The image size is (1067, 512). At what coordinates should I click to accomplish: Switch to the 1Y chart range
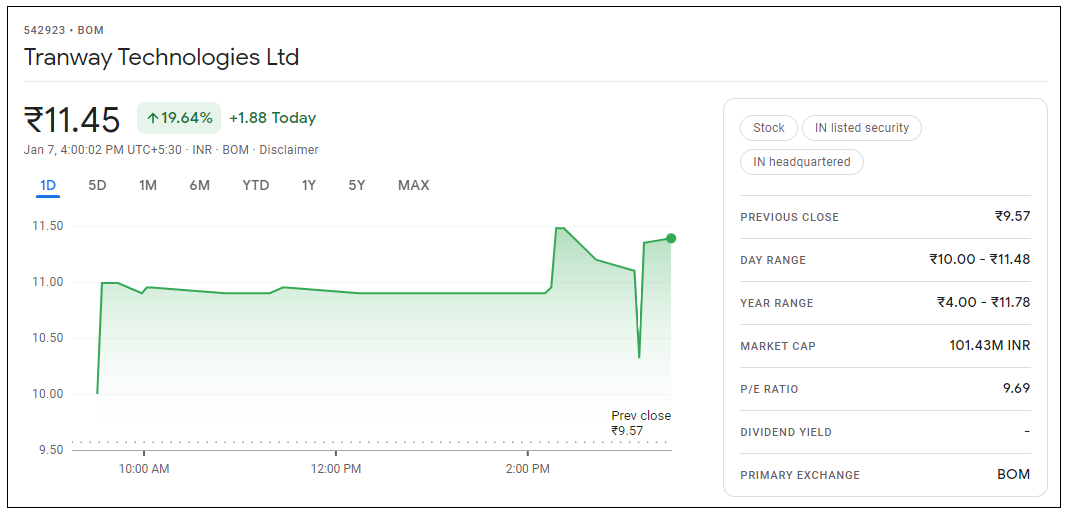pos(309,185)
